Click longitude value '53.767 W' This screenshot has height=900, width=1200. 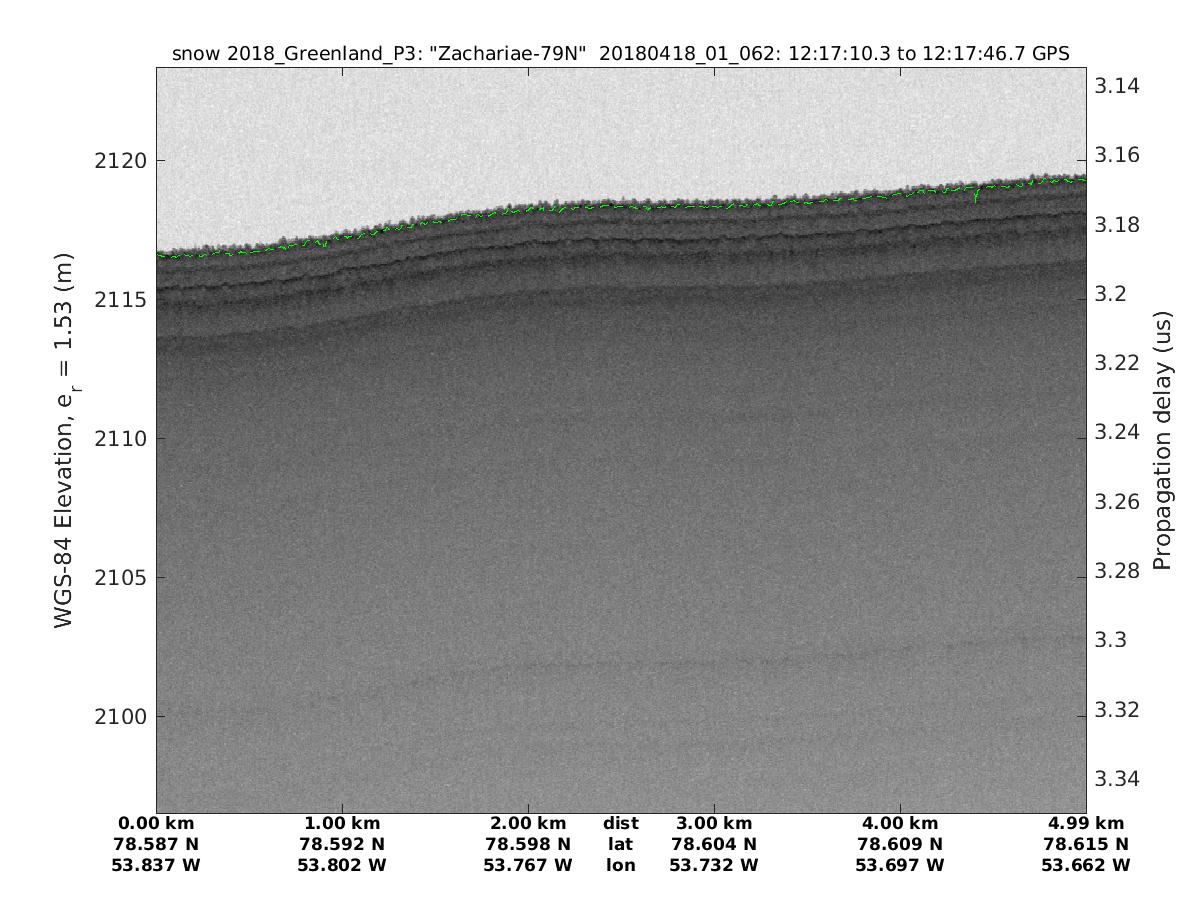(528, 866)
